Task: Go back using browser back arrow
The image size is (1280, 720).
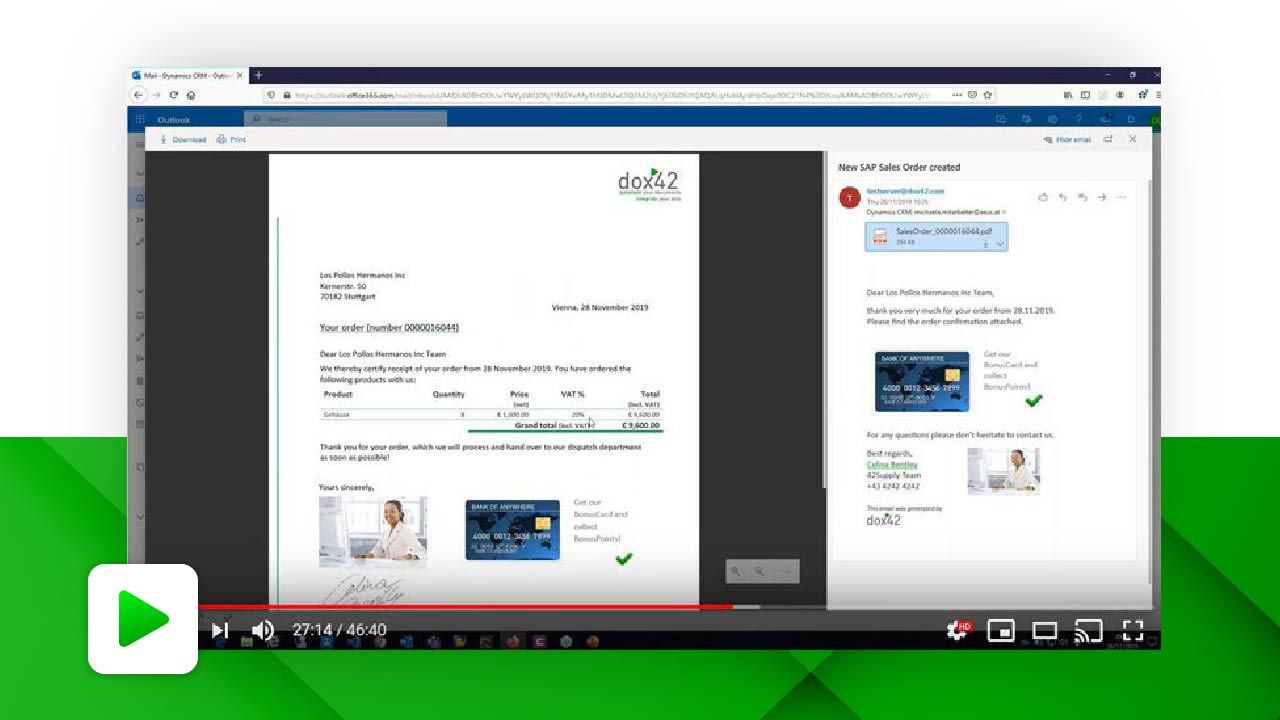Action: coord(139,95)
